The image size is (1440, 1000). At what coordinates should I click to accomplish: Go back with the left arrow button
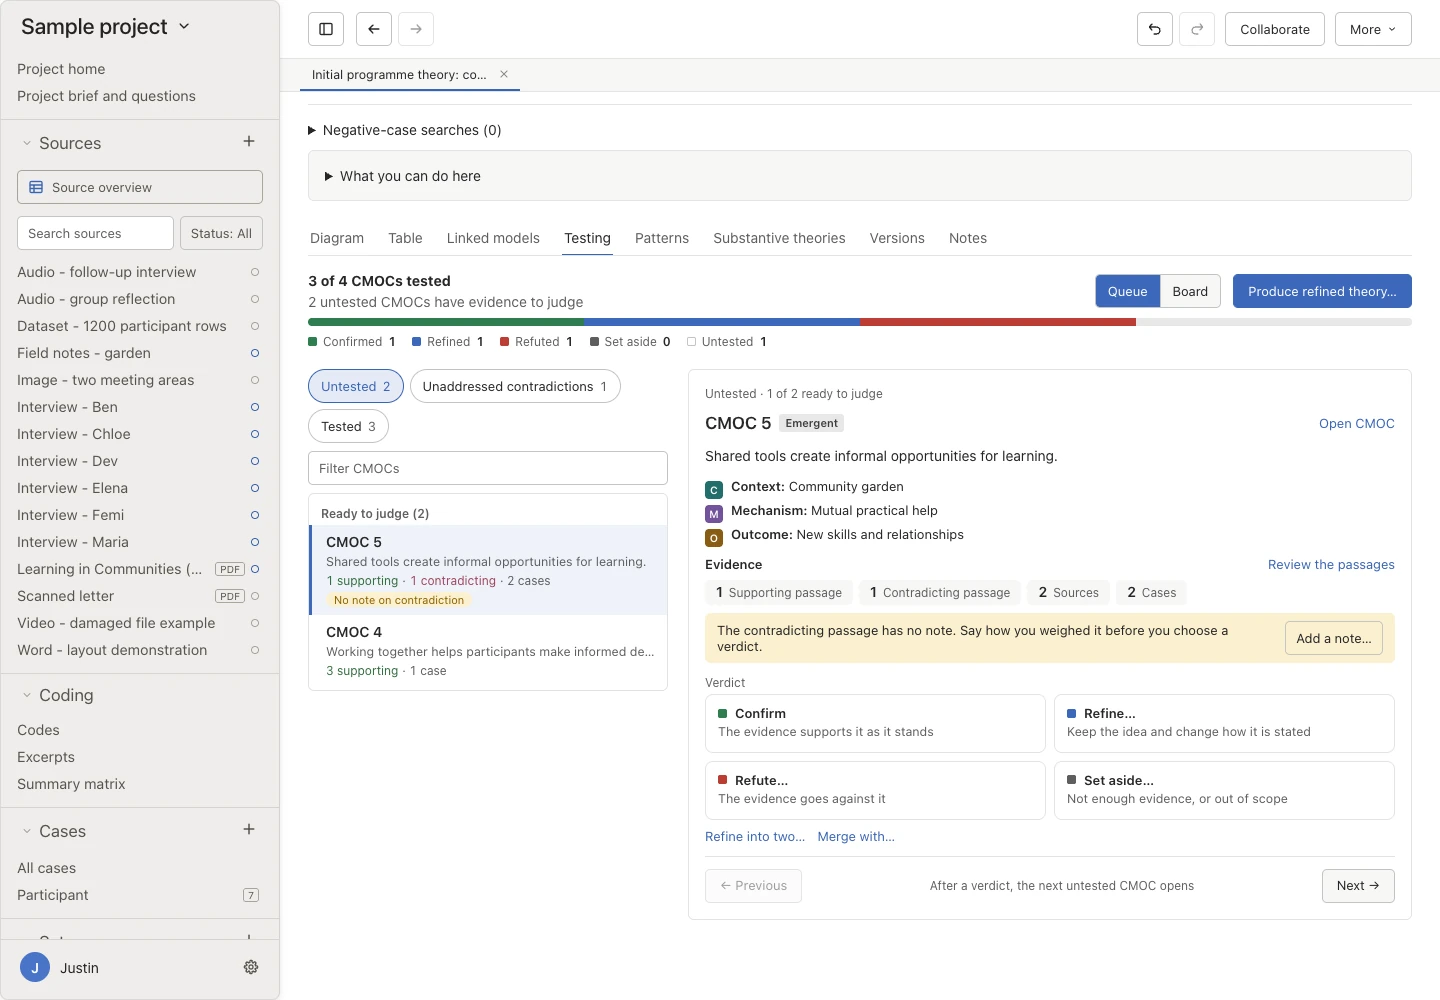[374, 29]
